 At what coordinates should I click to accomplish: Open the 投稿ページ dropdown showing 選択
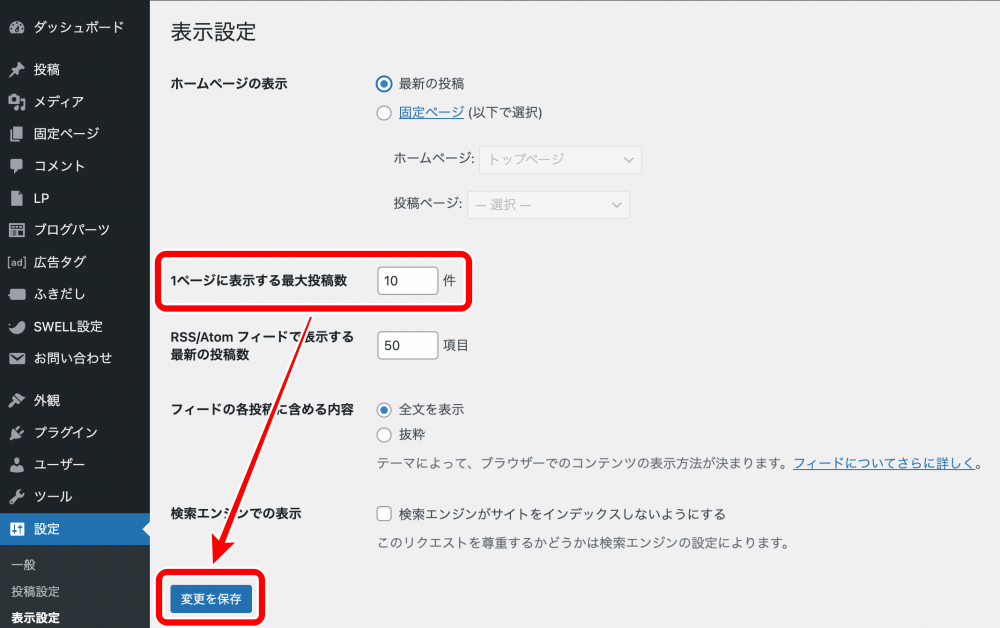point(548,205)
